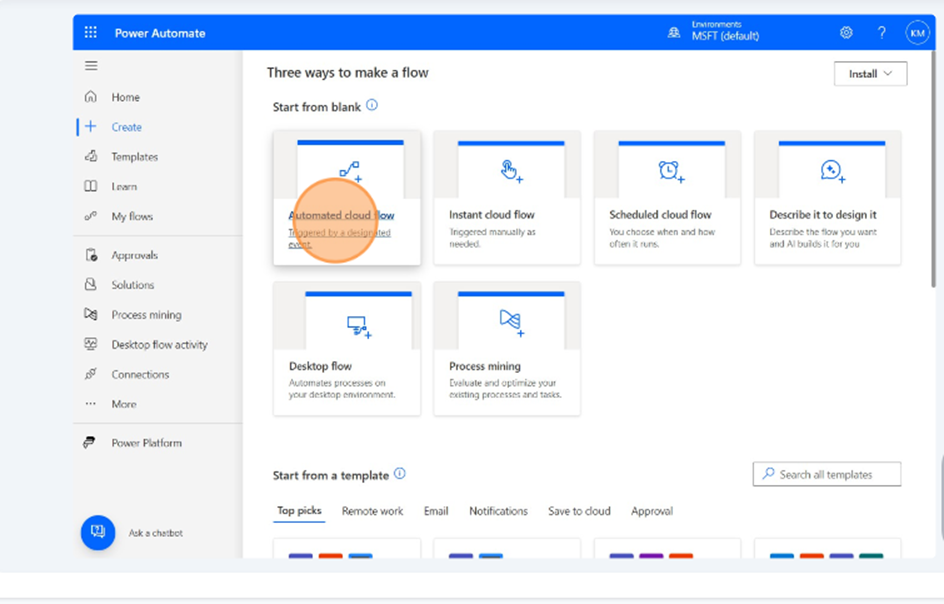Click the Automates processes on your desktop text
The width and height of the screenshot is (944, 604).
[x=342, y=388]
